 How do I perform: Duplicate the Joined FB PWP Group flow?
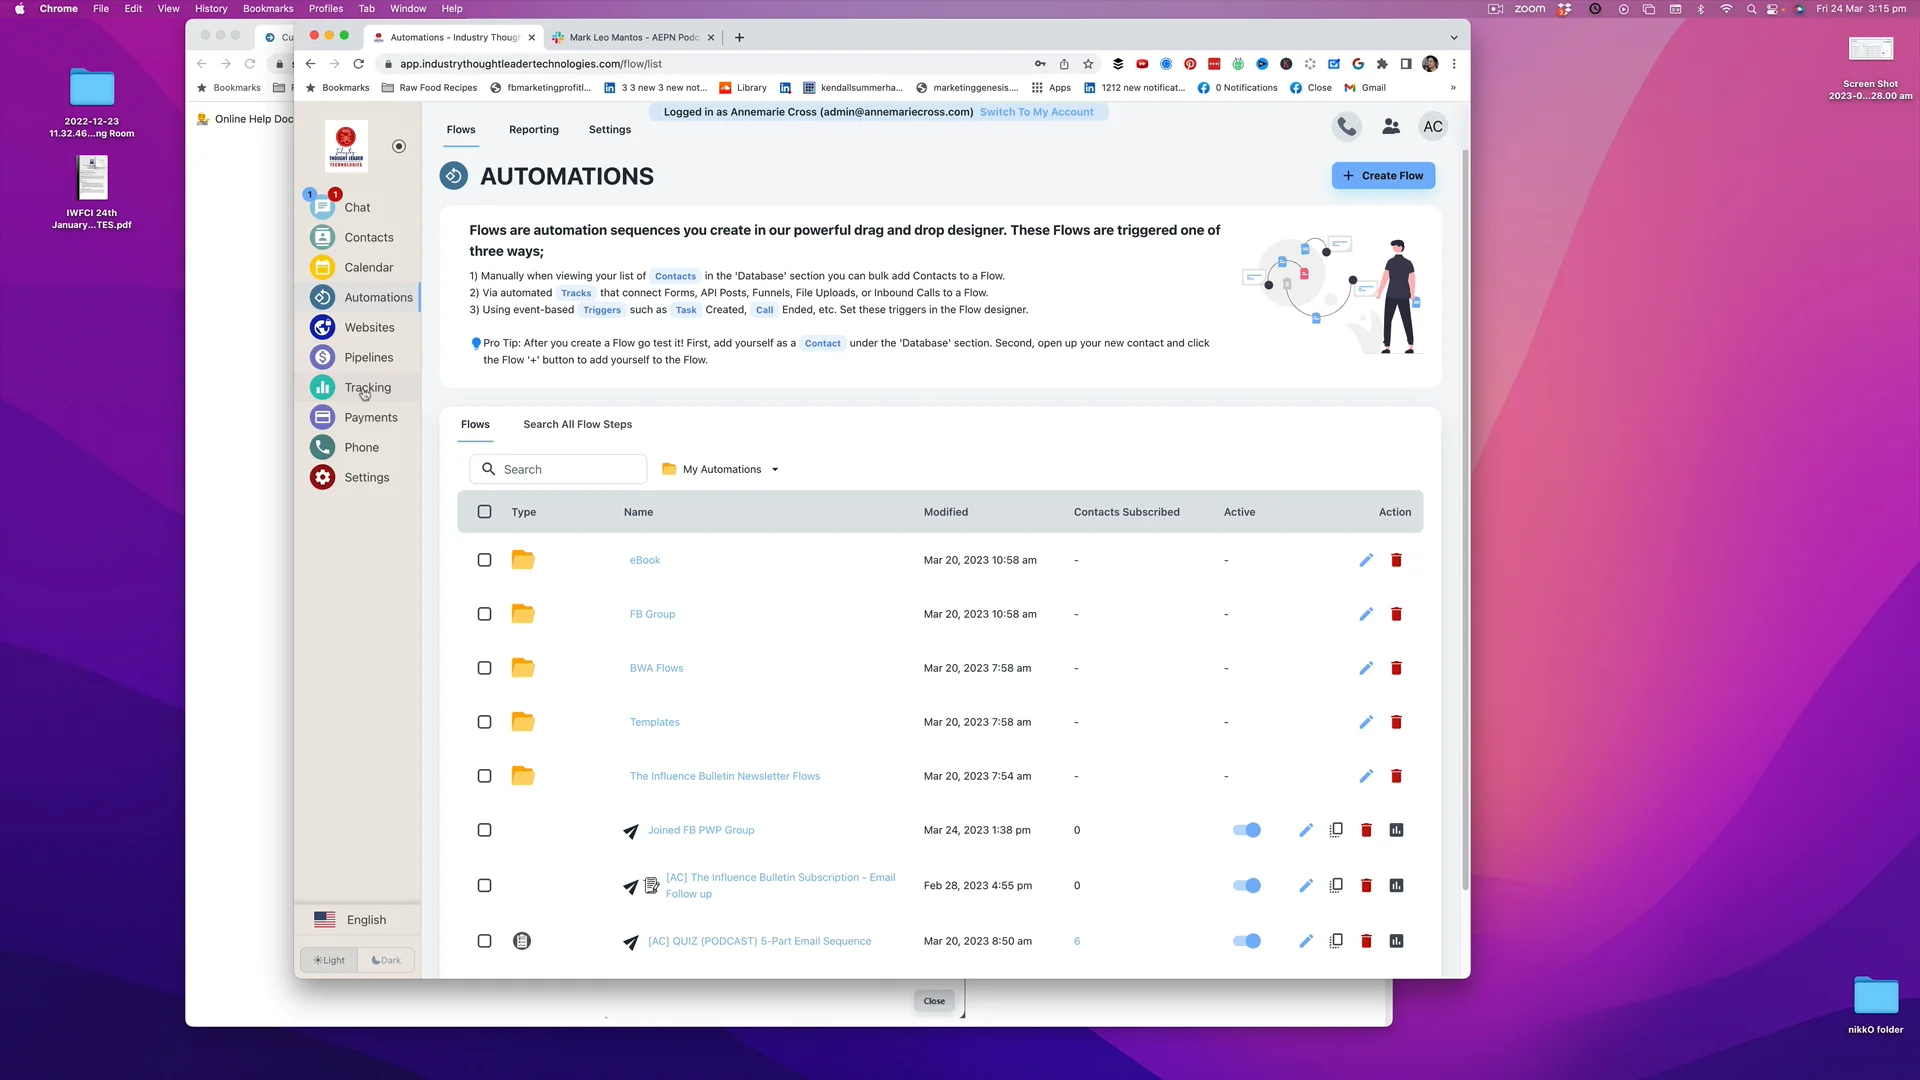point(1336,830)
